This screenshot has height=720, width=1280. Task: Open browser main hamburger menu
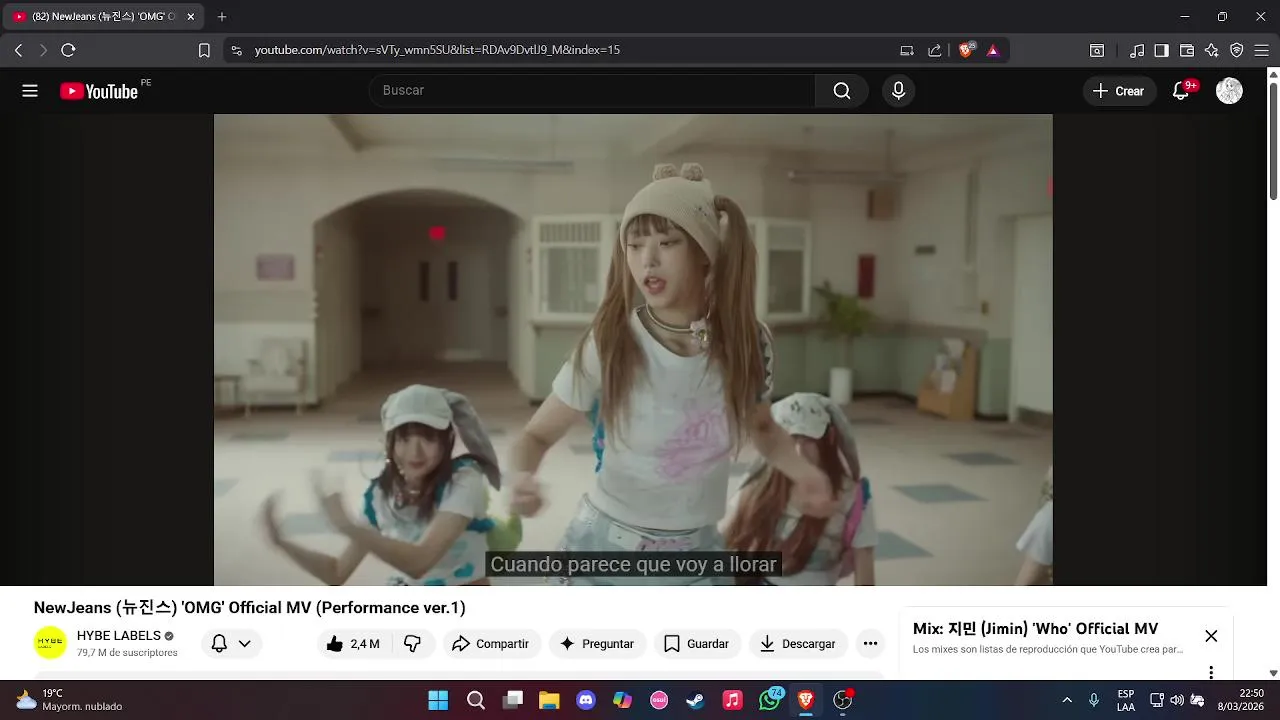click(1262, 50)
